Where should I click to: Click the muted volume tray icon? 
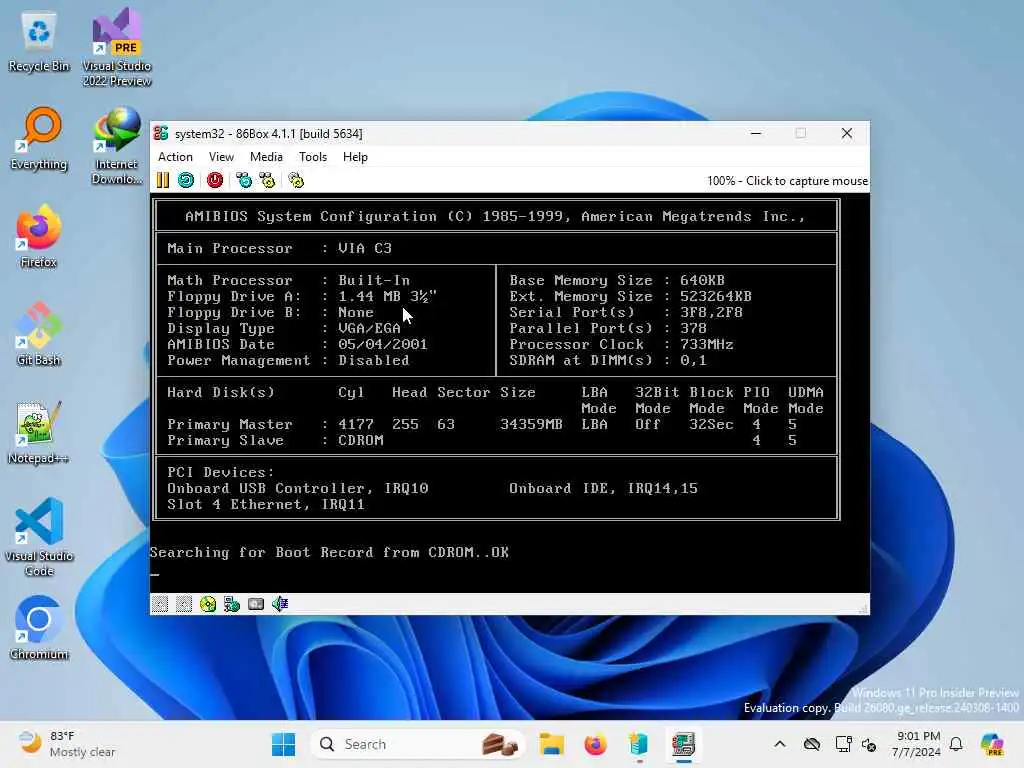tap(869, 744)
